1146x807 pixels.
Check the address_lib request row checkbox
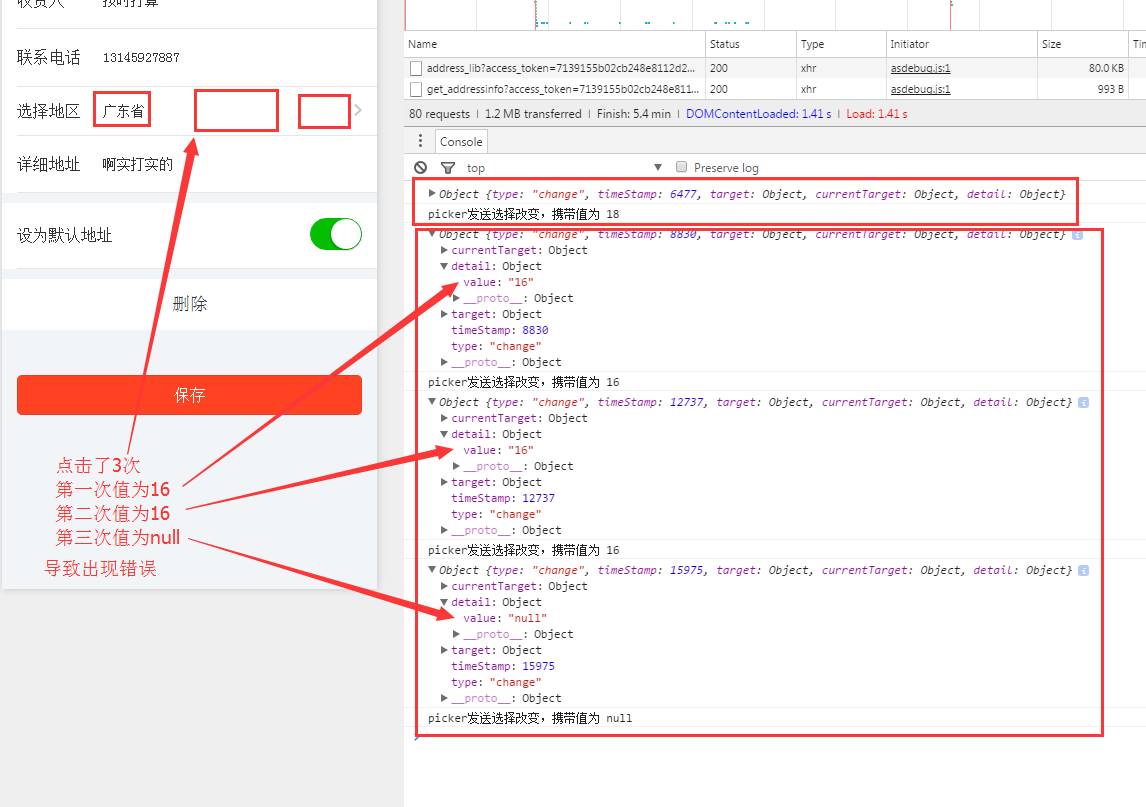coord(416,68)
